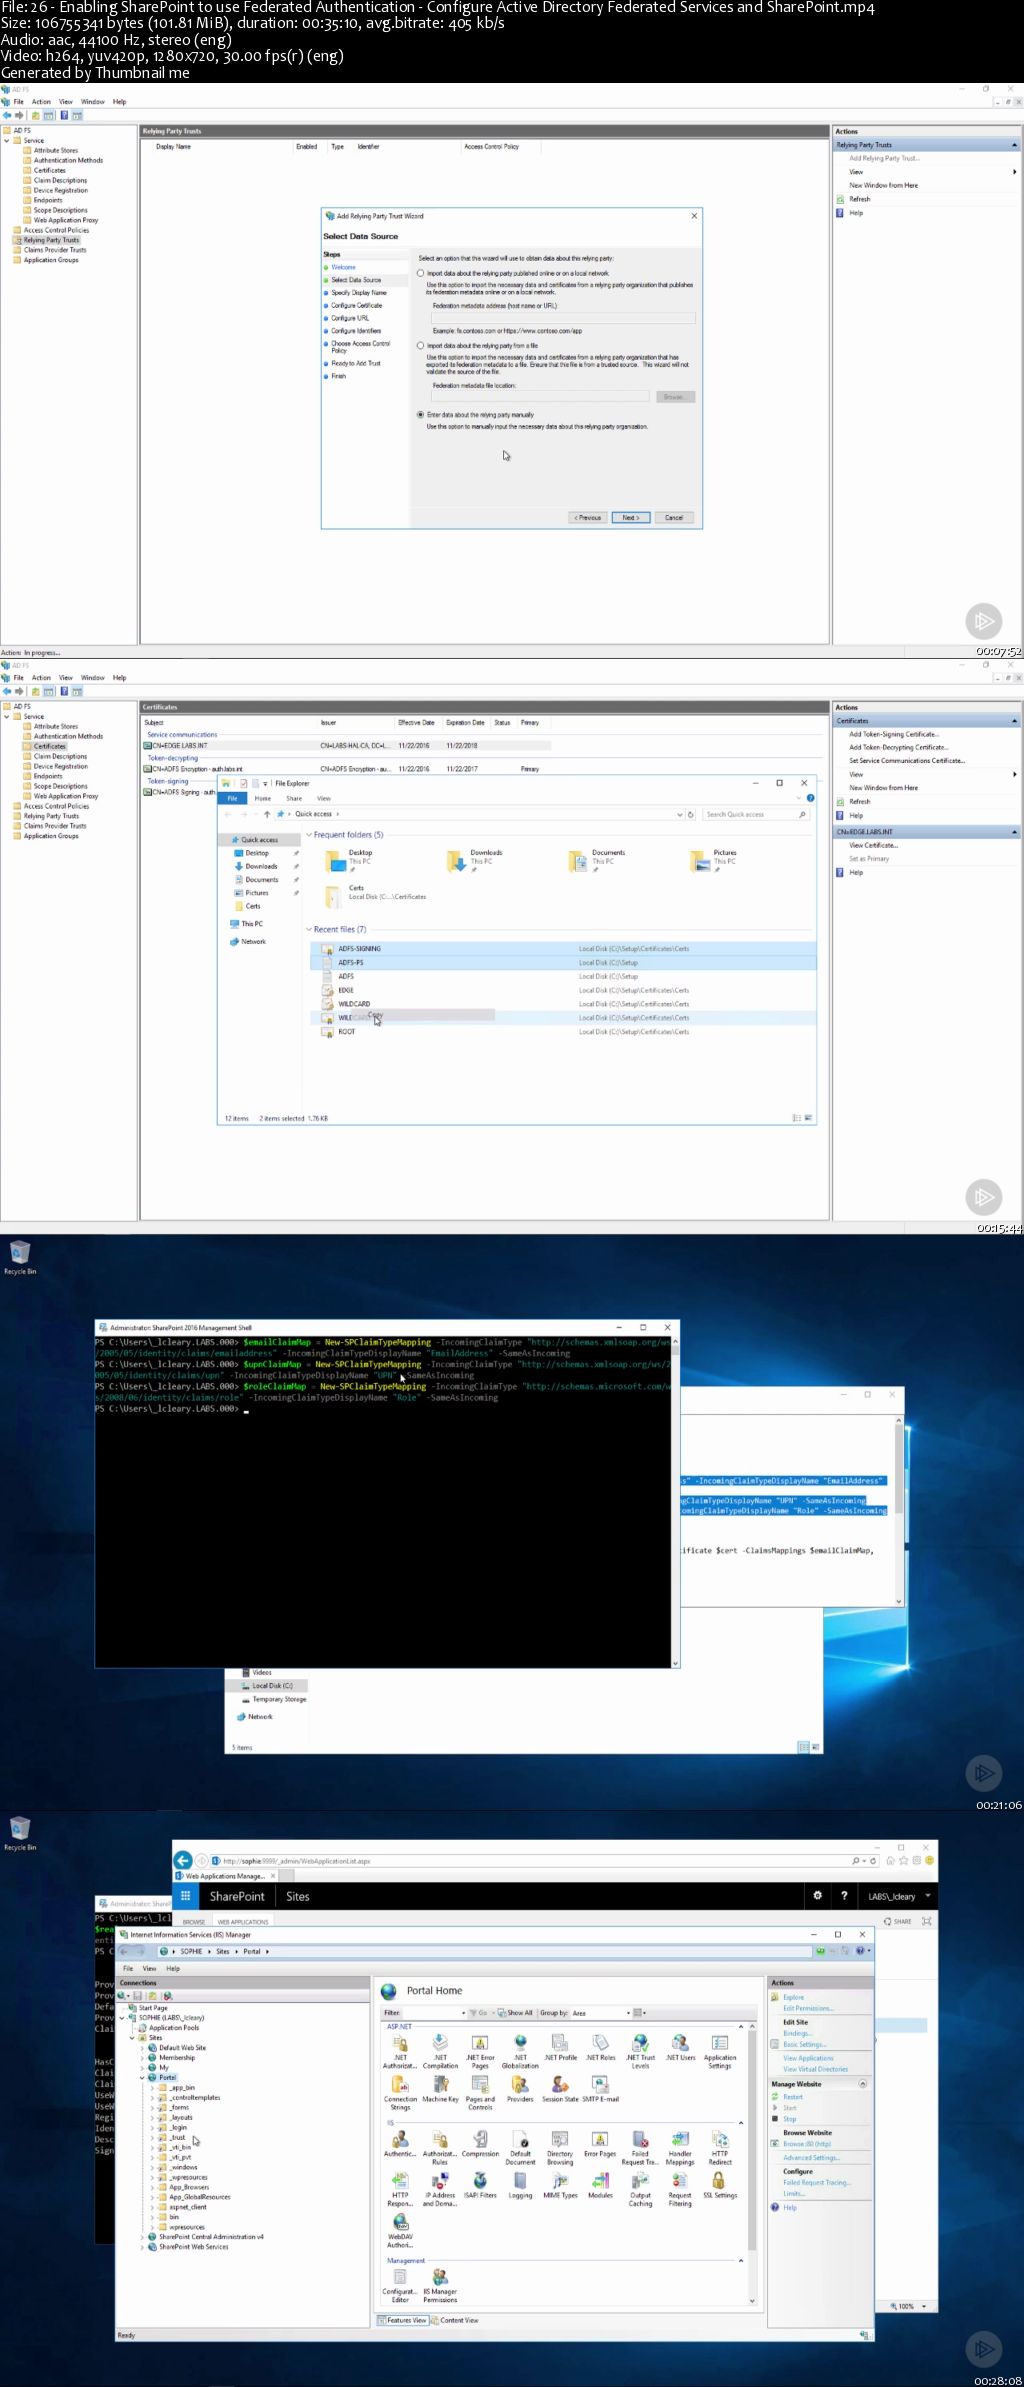Open the Machine Key feature icon

tap(440, 2089)
